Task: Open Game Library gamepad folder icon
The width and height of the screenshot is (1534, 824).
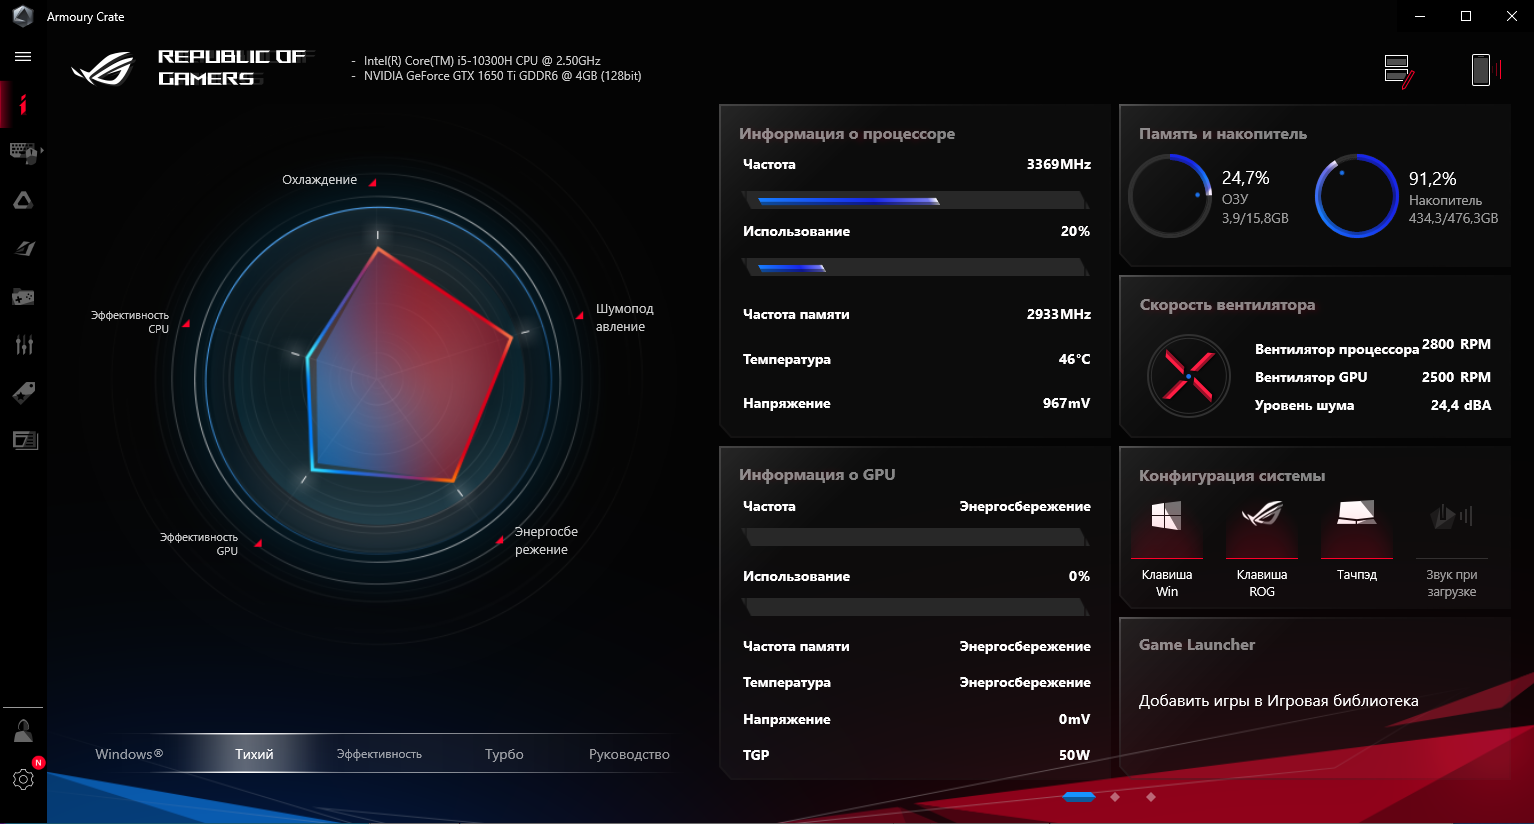Action: coord(23,296)
